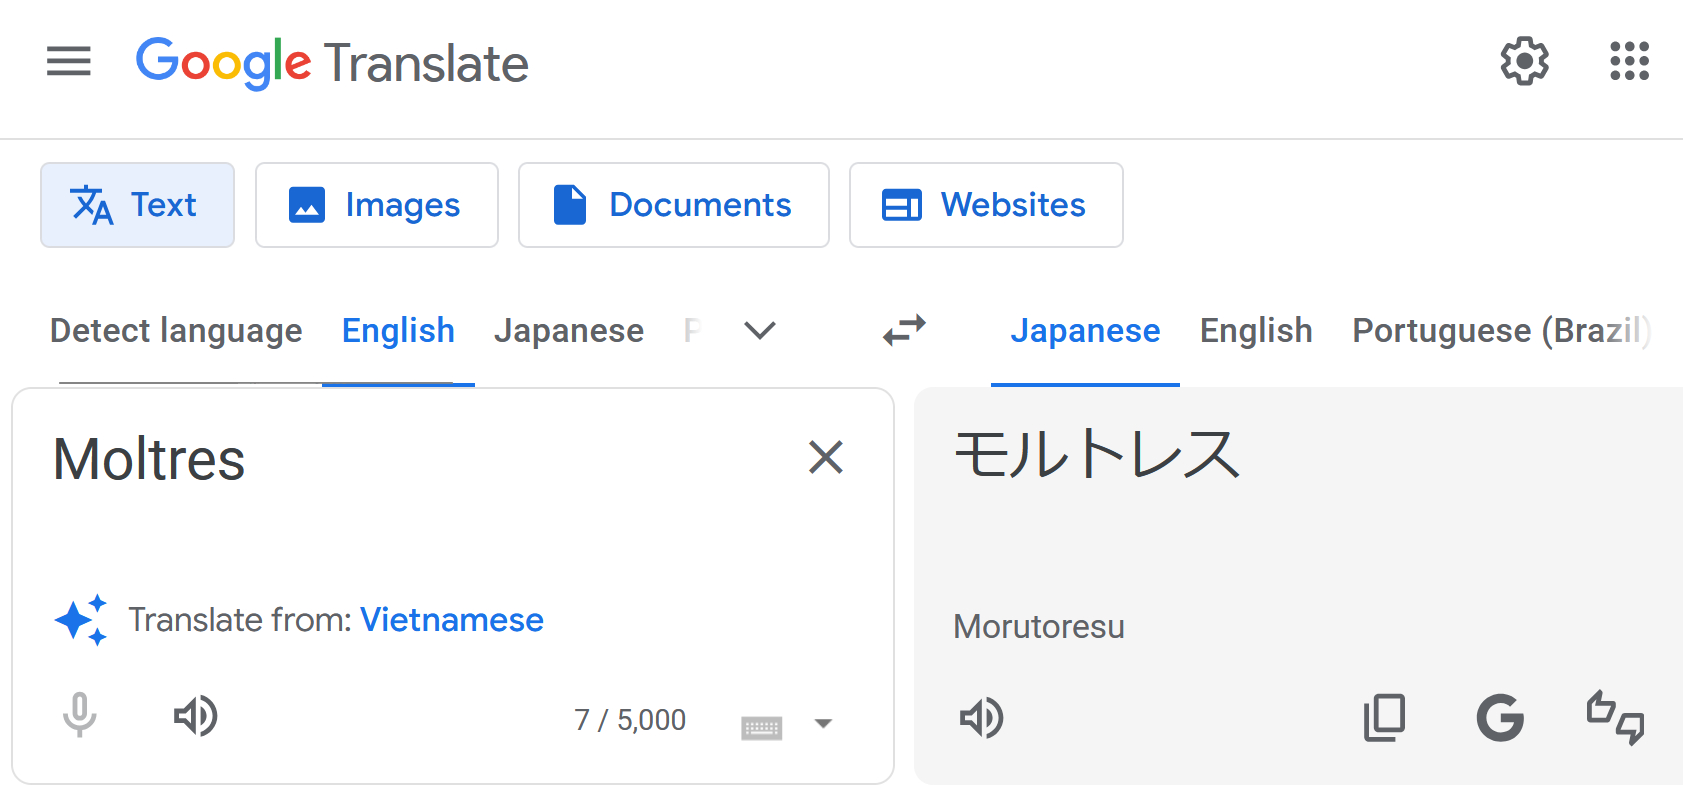The height and width of the screenshot is (792, 1683).
Task: Choose Japanese as source language
Action: (568, 331)
